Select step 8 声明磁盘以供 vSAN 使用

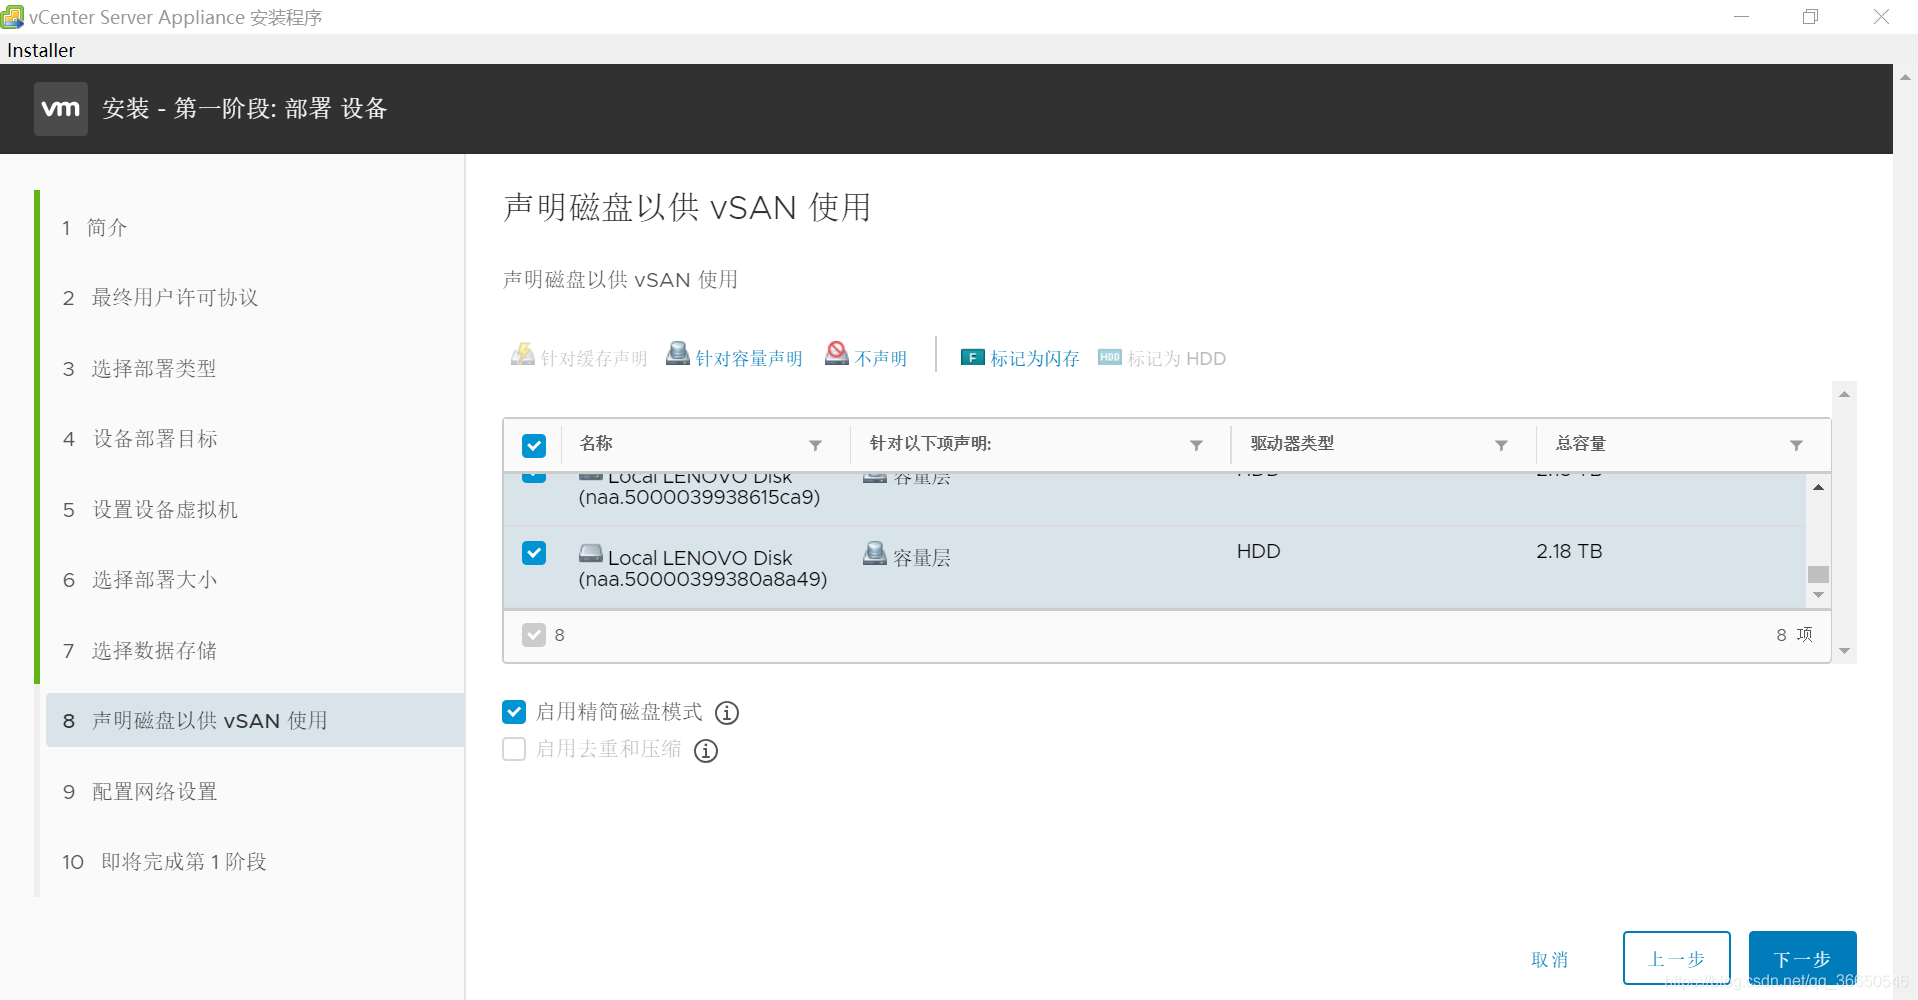pos(255,720)
